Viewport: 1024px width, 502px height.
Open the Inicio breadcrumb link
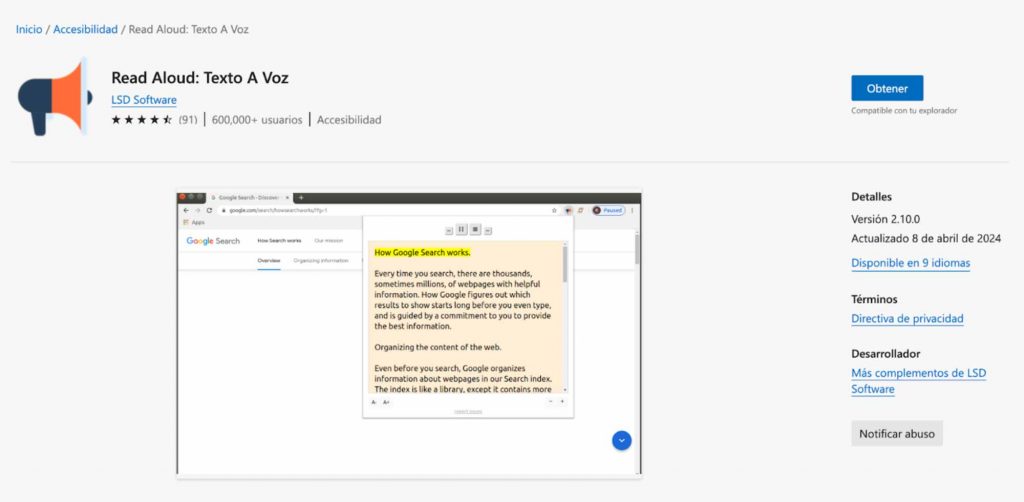click(29, 29)
